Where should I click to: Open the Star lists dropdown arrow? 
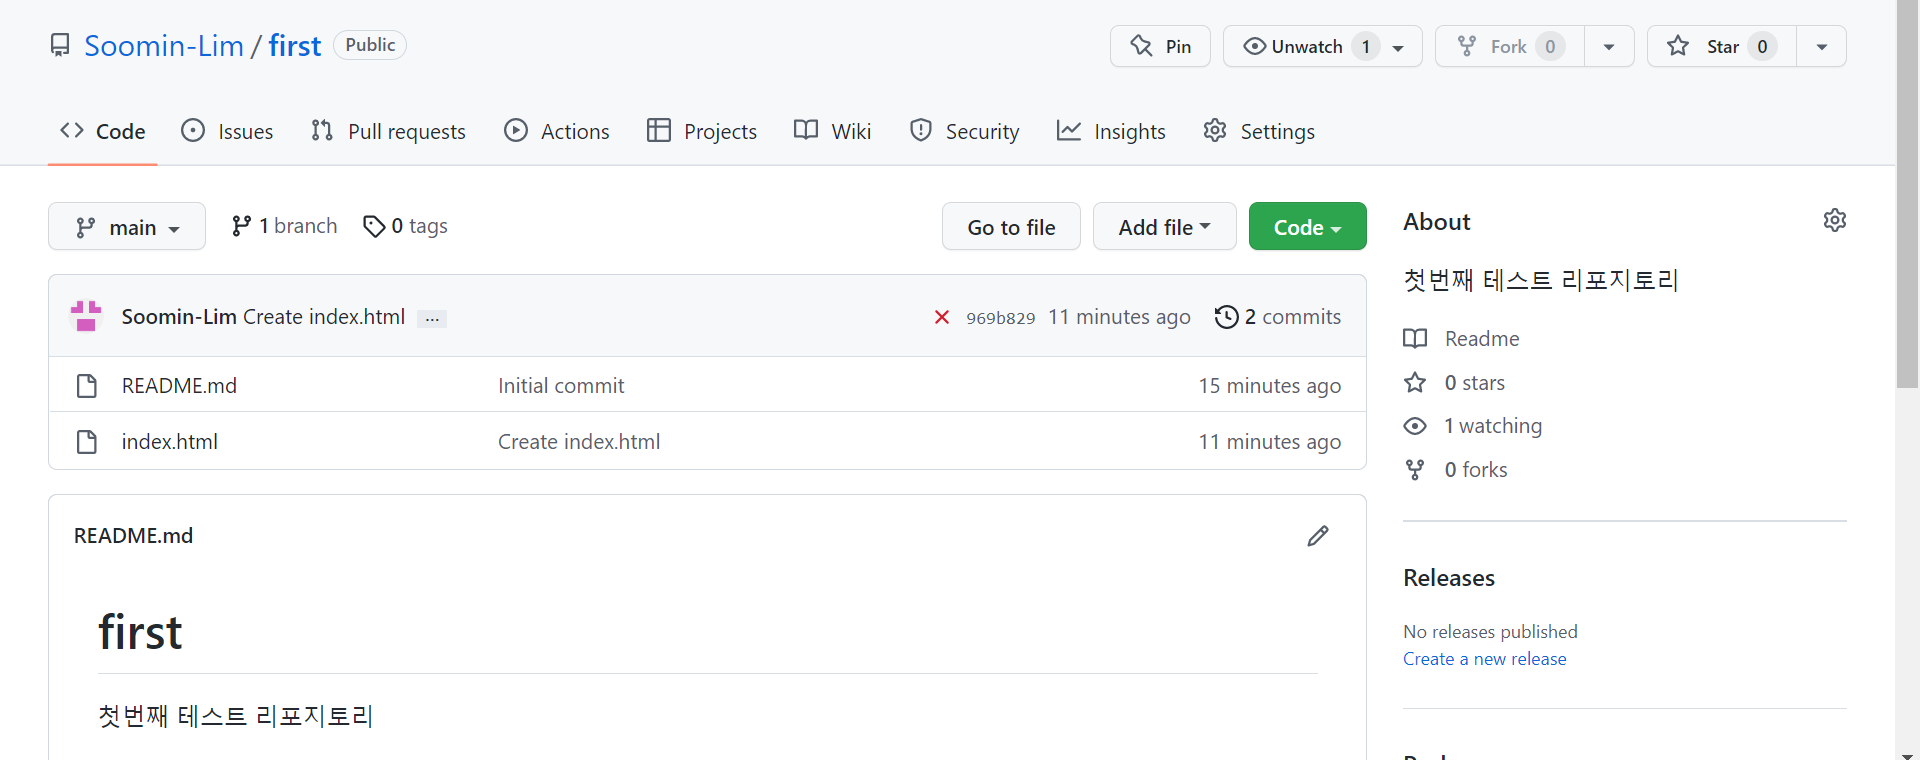1822,46
